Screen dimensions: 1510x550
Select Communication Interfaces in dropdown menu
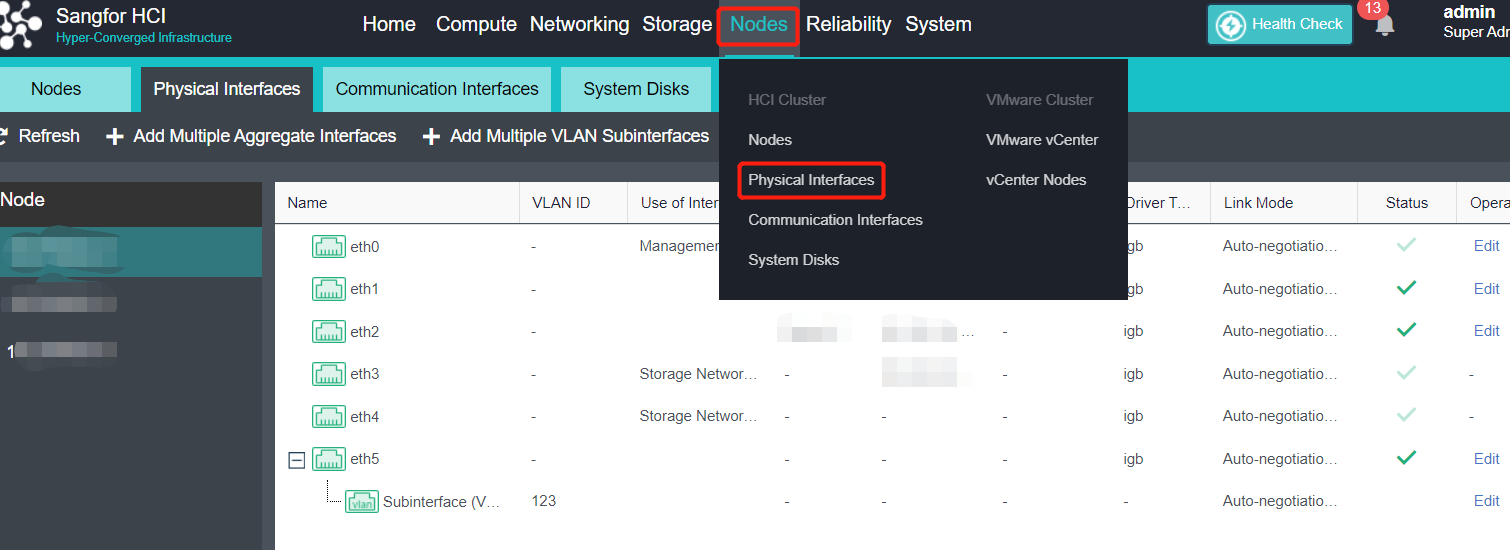click(x=835, y=220)
